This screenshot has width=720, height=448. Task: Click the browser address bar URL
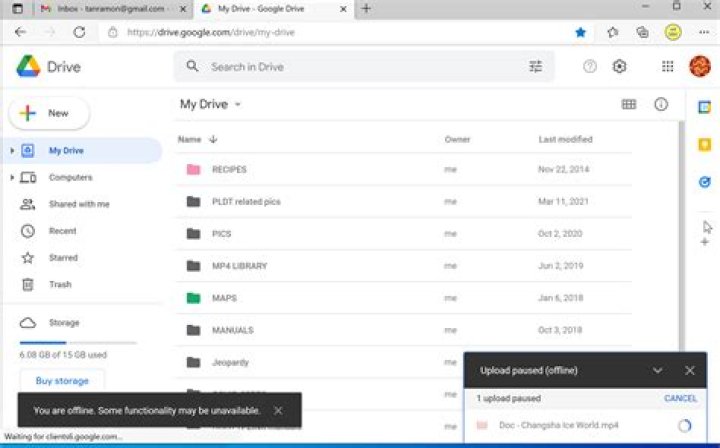pyautogui.click(x=211, y=32)
